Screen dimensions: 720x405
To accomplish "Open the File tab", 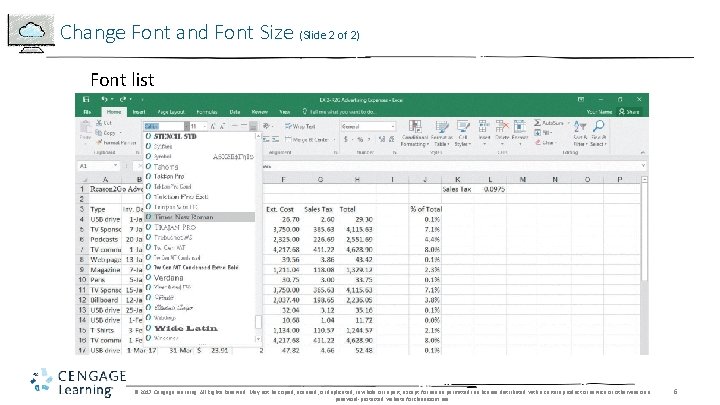I will (x=88, y=113).
